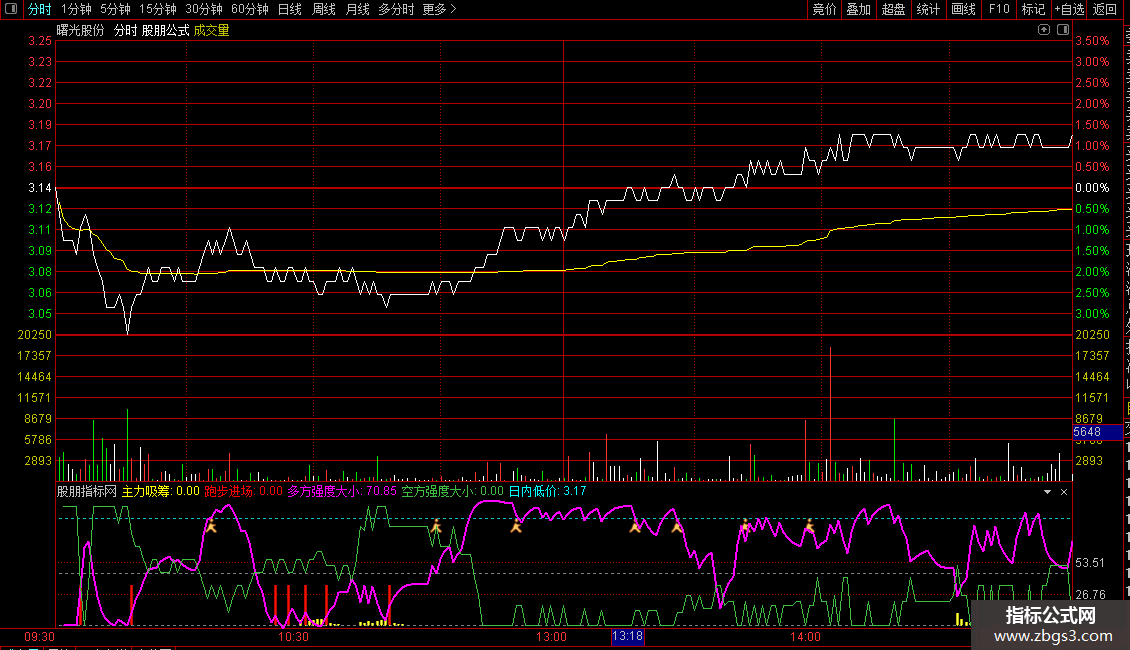Open the F10 company info

(x=999, y=9)
